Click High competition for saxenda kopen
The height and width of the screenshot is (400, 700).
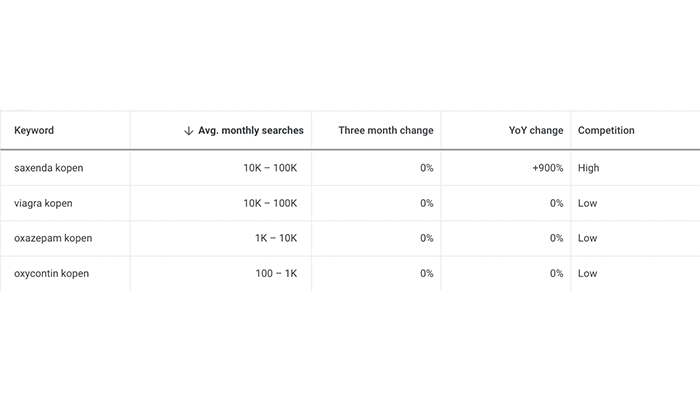(589, 168)
